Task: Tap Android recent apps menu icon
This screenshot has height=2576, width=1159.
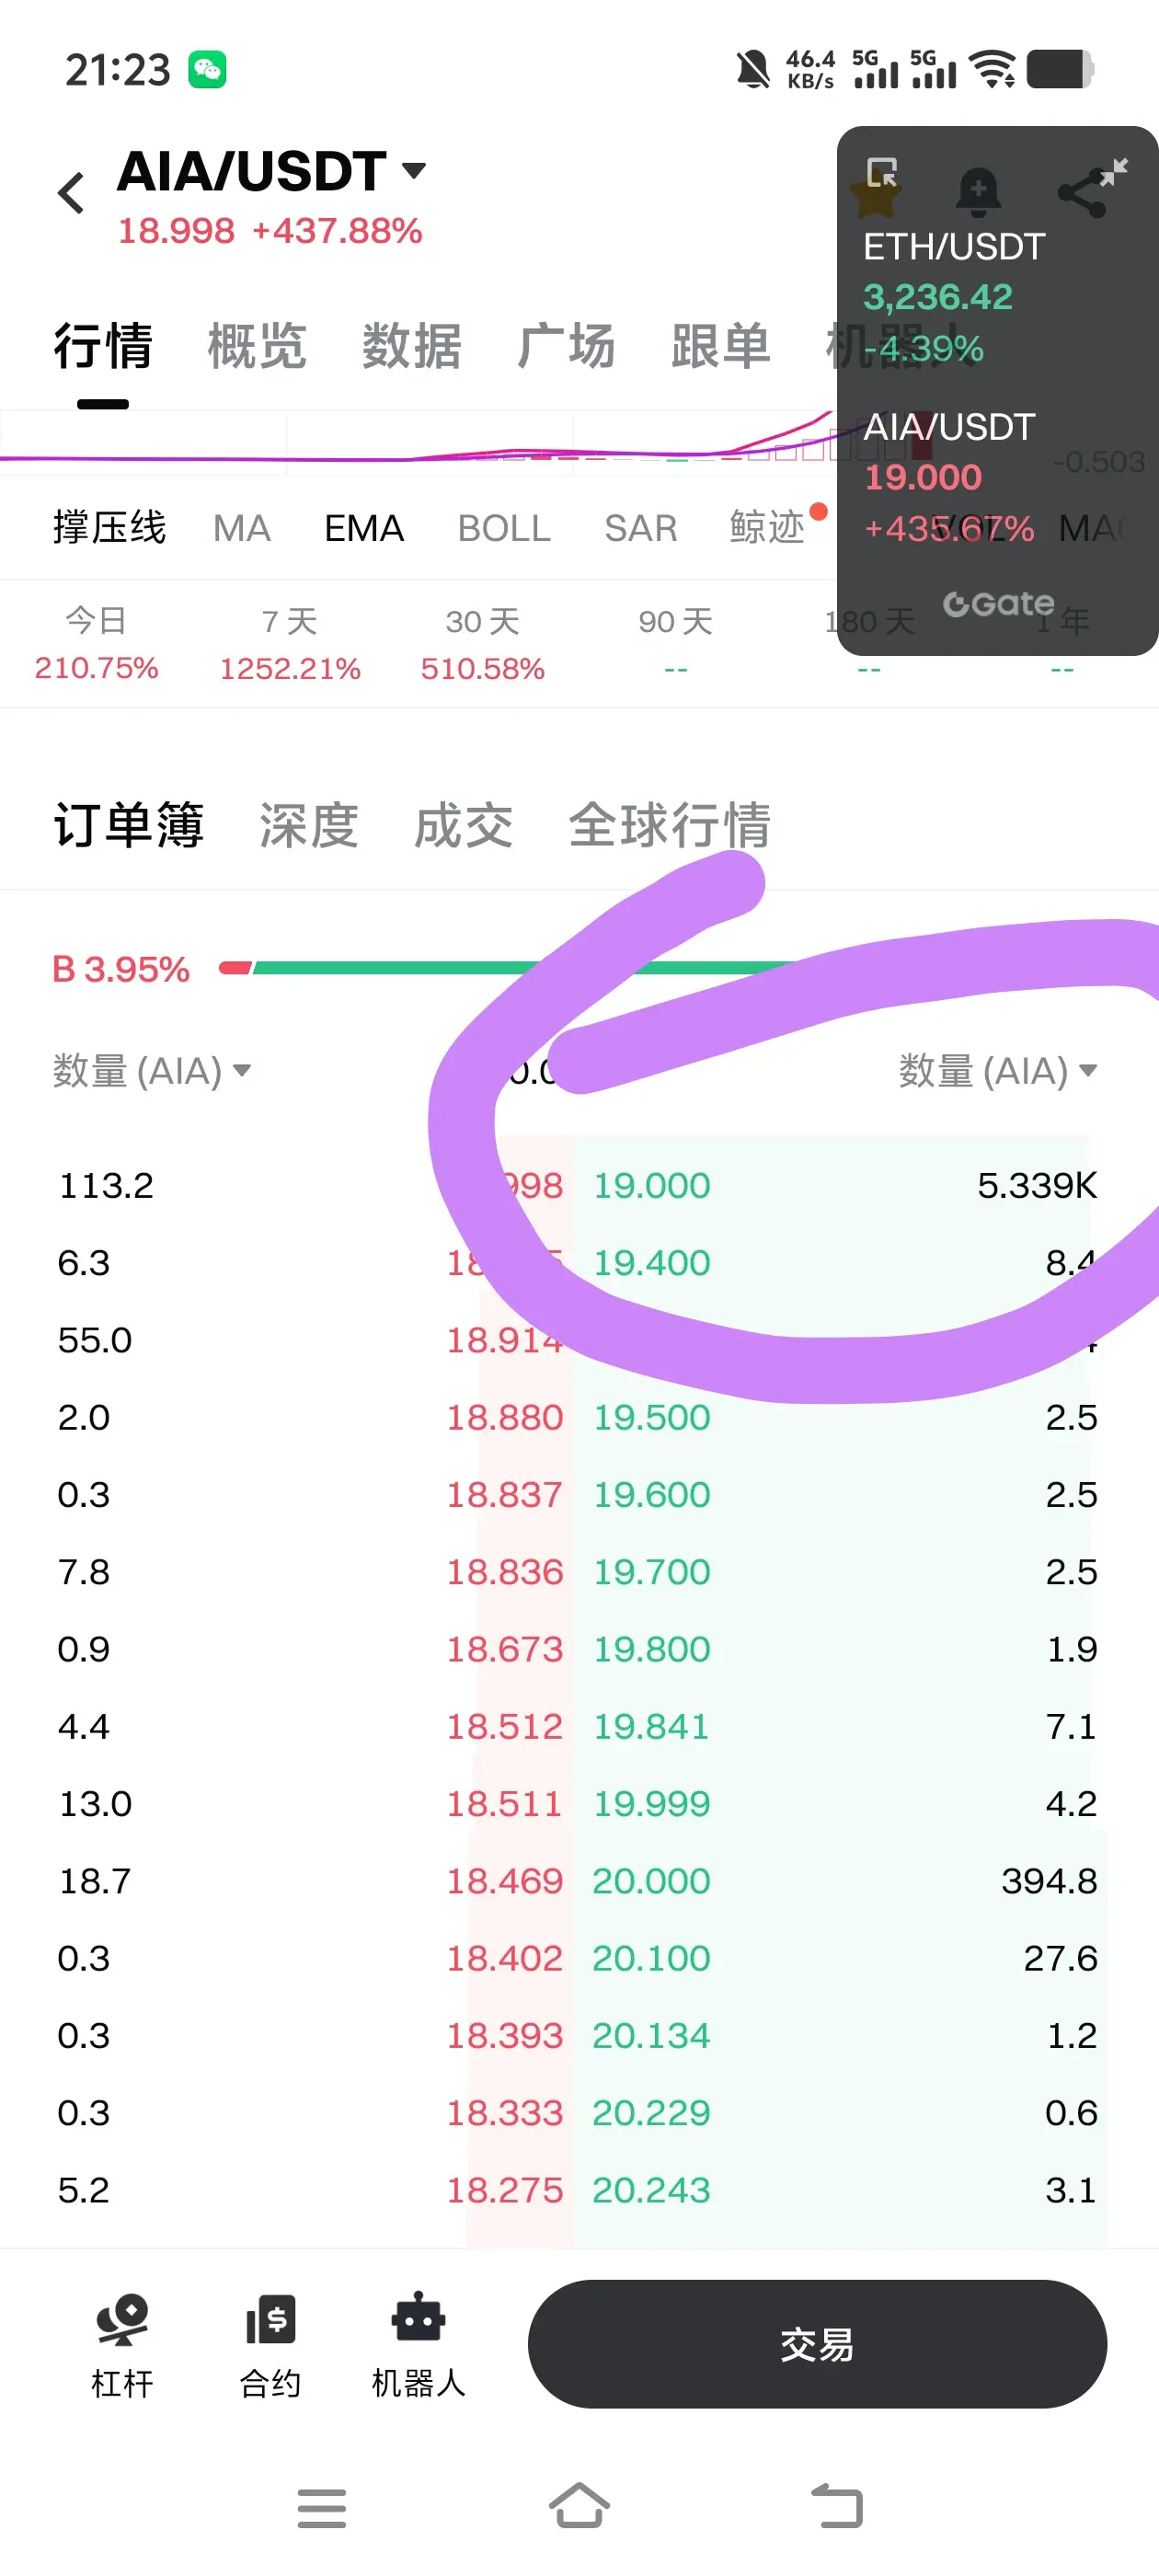Action: [322, 2507]
